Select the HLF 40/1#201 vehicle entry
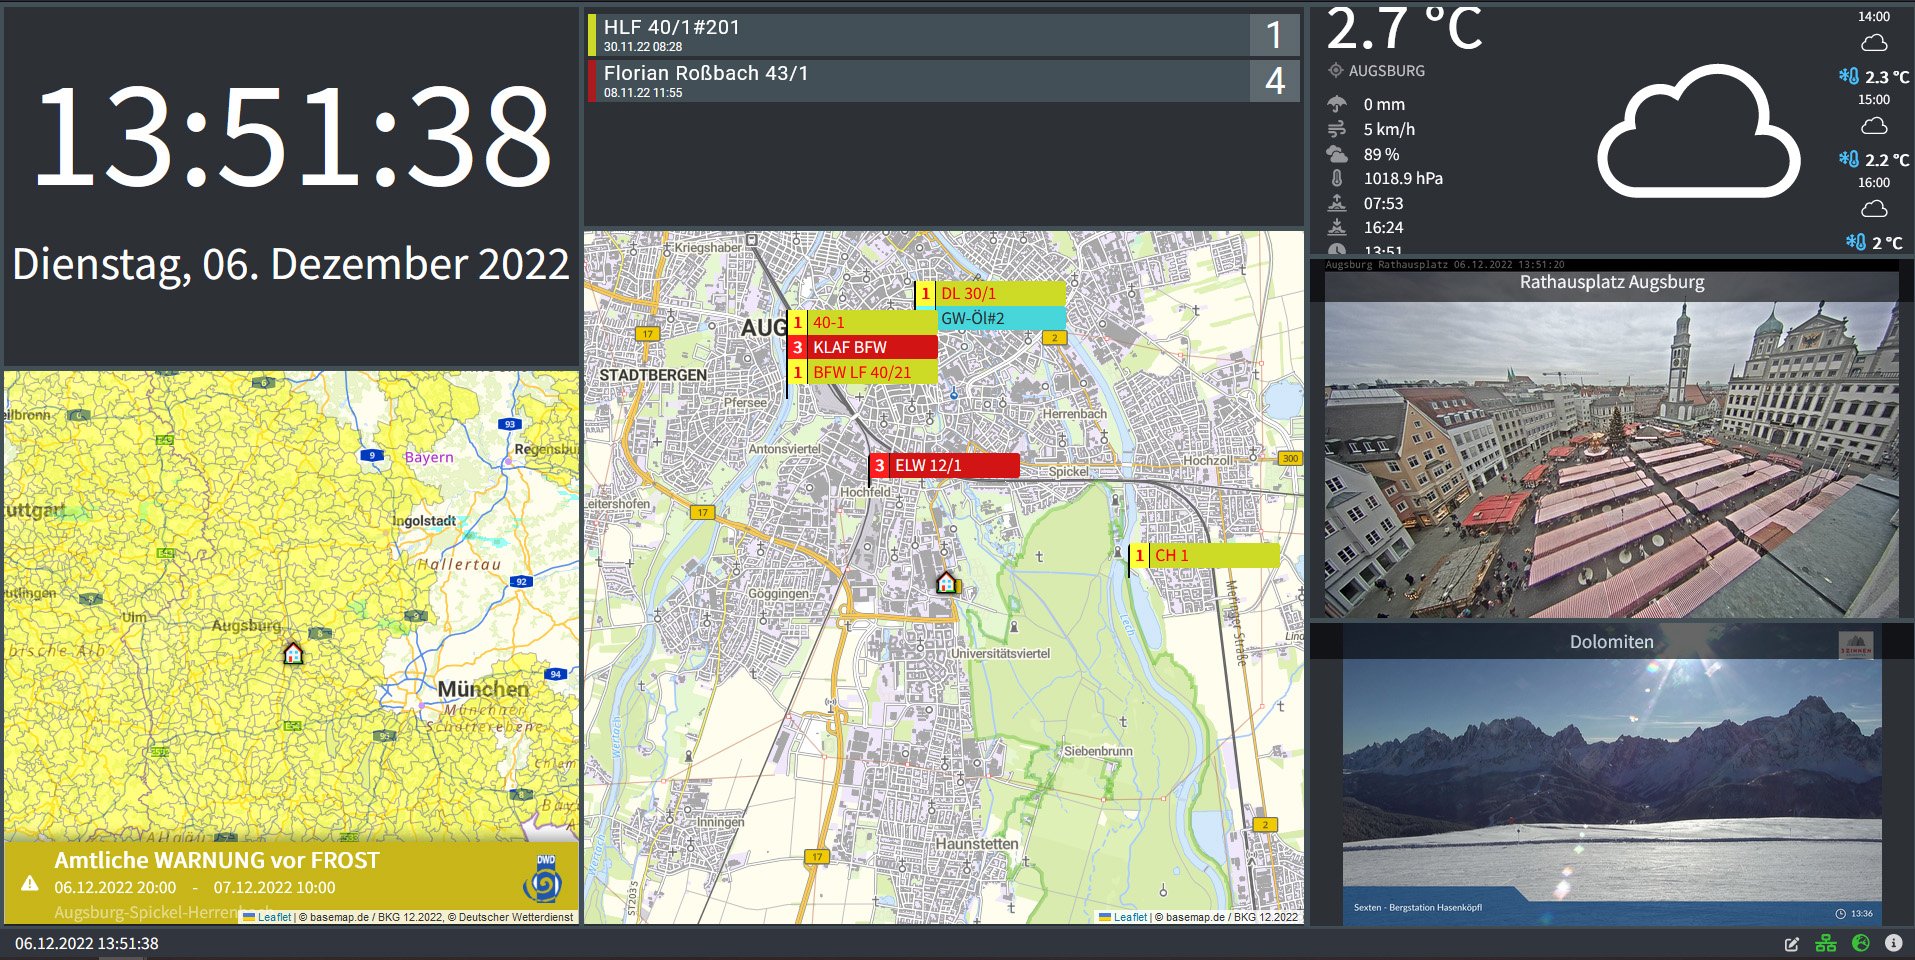The width and height of the screenshot is (1915, 960). coord(918,35)
